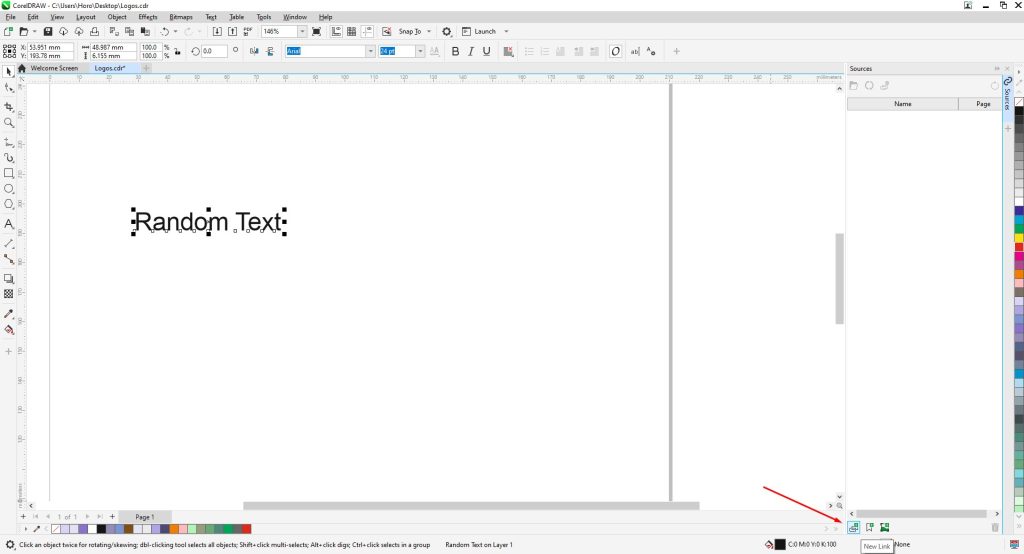Viewport: 1024px width, 554px height.
Task: Open the Undo history dropdown arrow
Action: 176,31
